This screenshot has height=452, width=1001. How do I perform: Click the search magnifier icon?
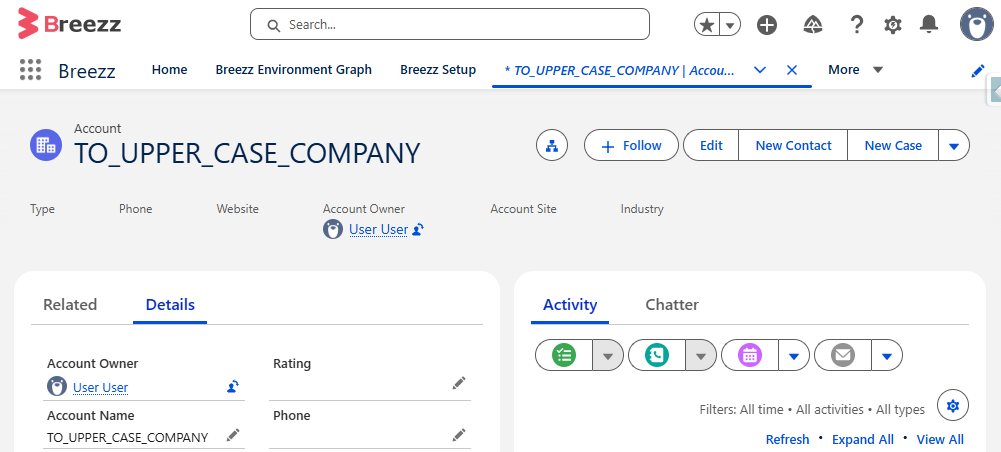(274, 26)
